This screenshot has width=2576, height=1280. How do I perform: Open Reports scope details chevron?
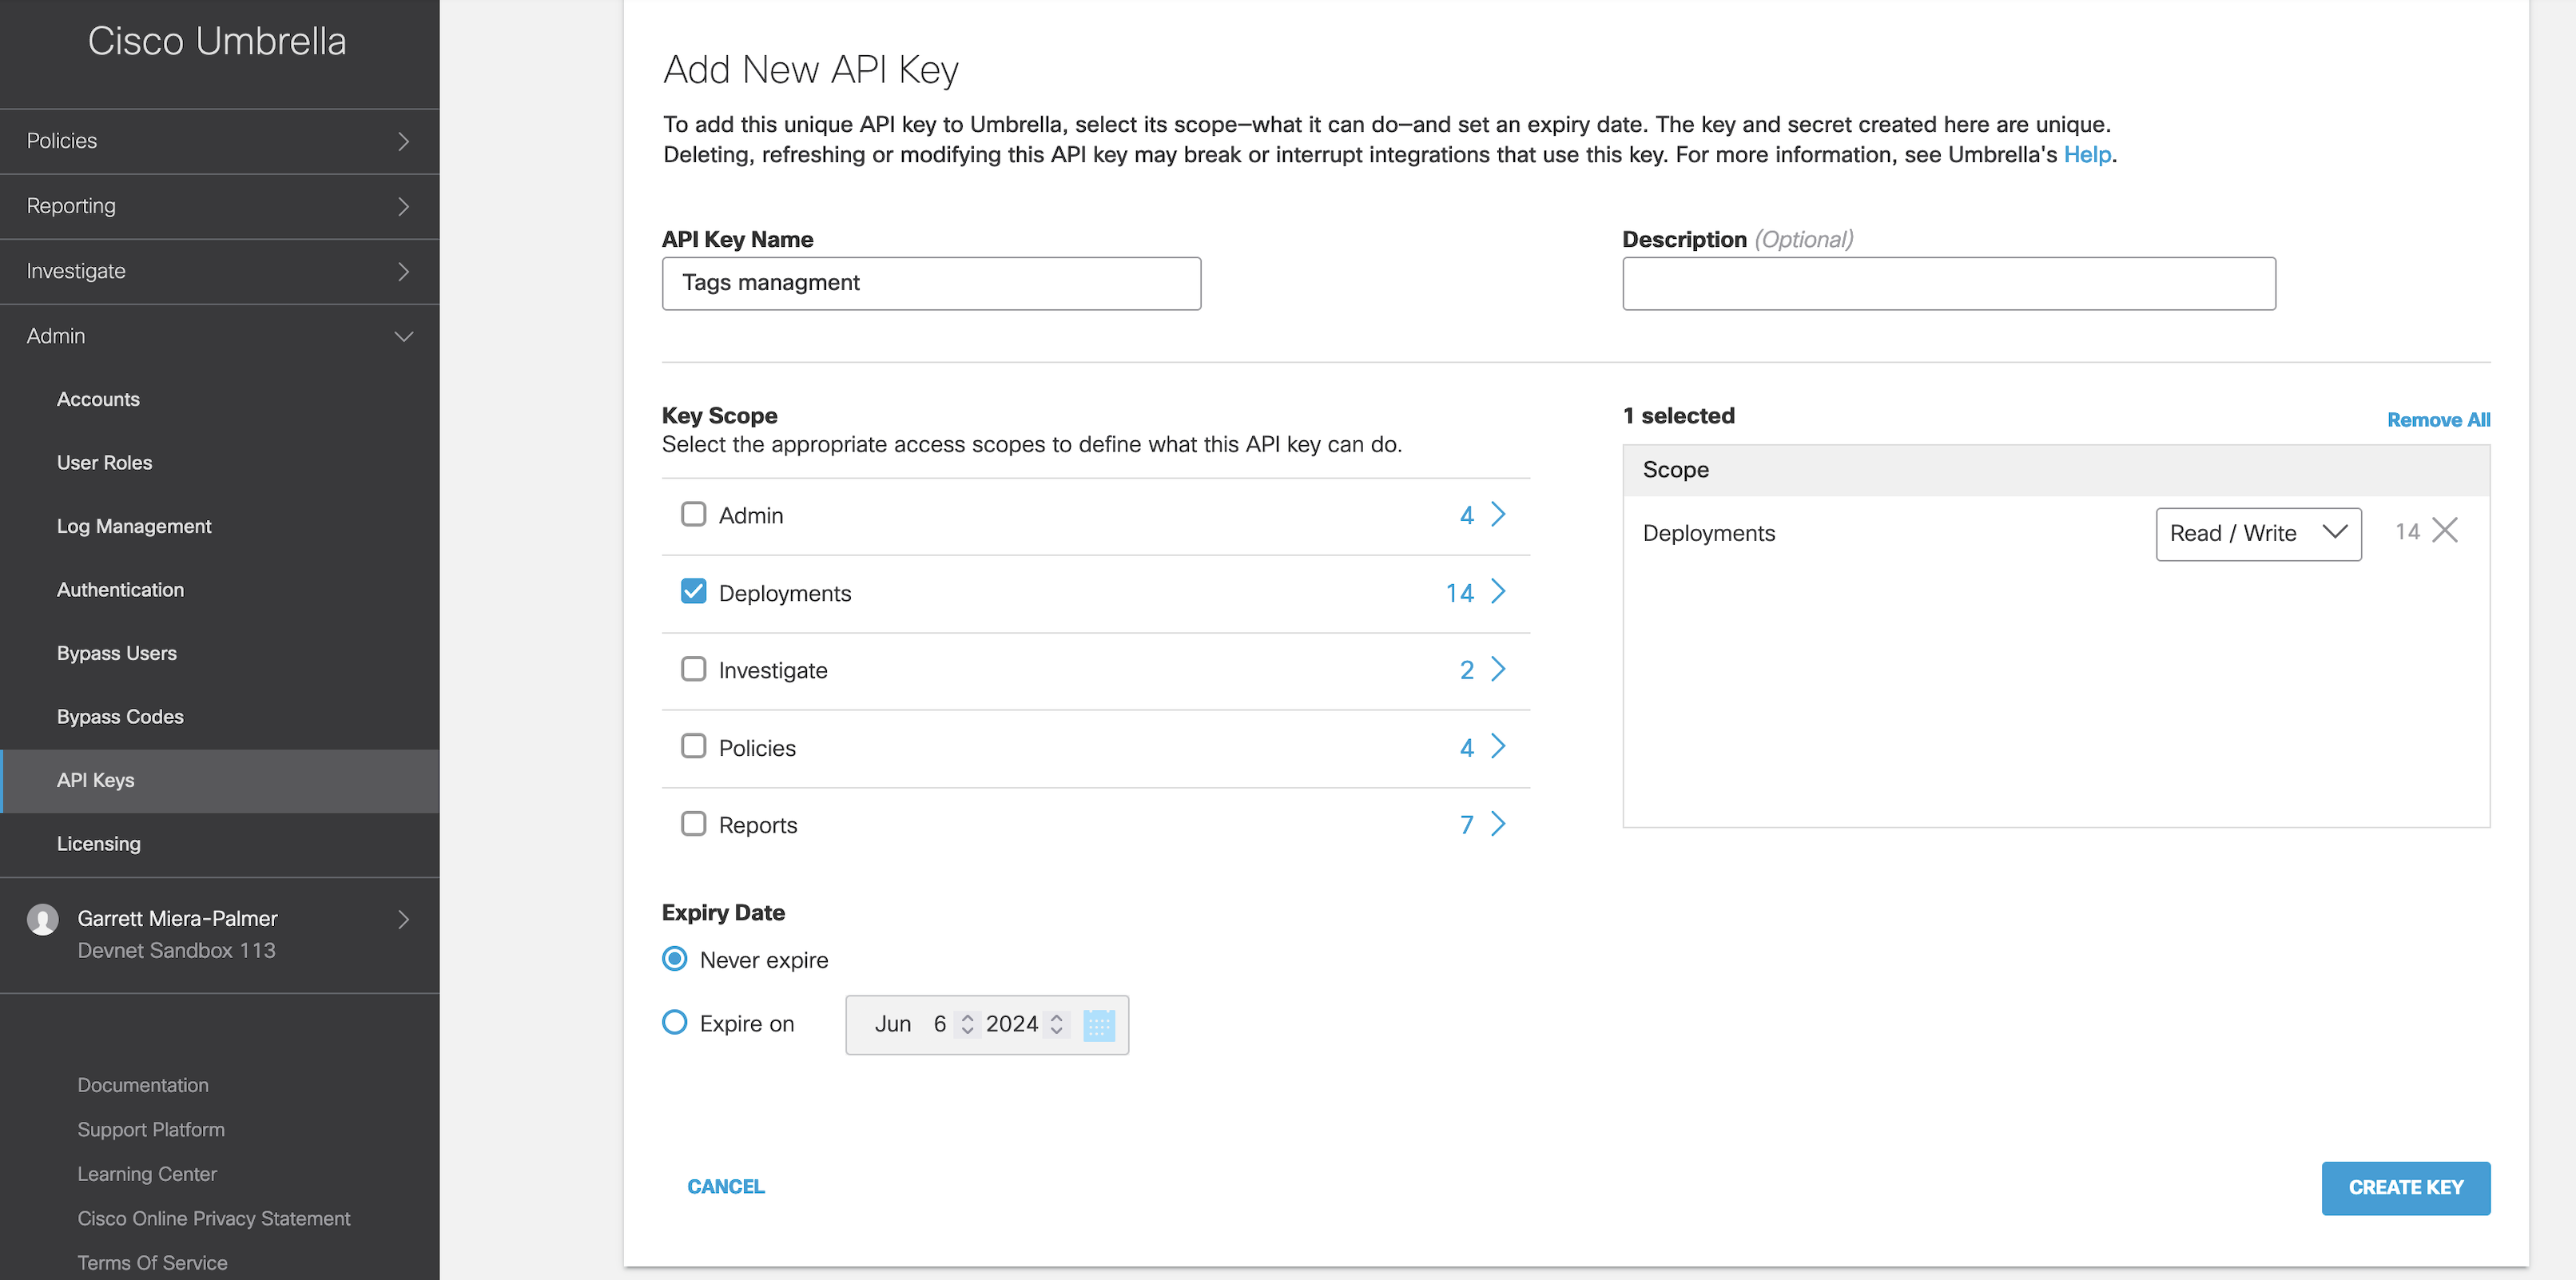pyautogui.click(x=1498, y=824)
